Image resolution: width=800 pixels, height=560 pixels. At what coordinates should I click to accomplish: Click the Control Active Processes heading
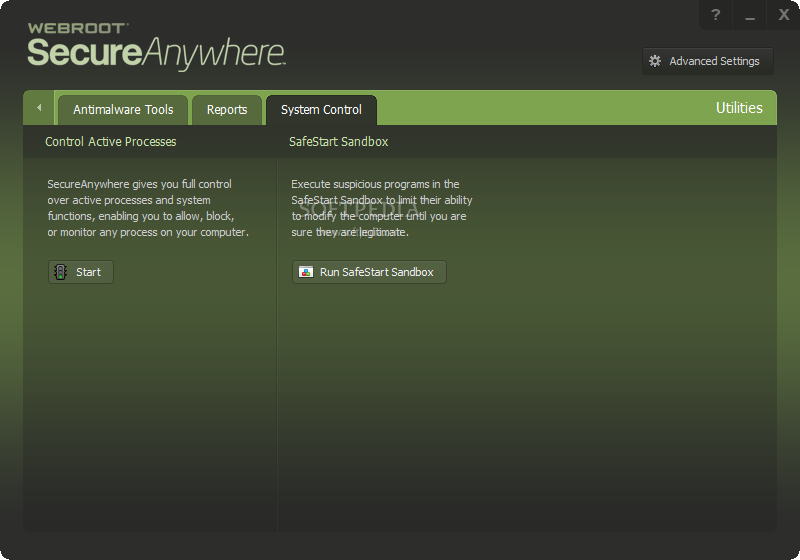(111, 142)
